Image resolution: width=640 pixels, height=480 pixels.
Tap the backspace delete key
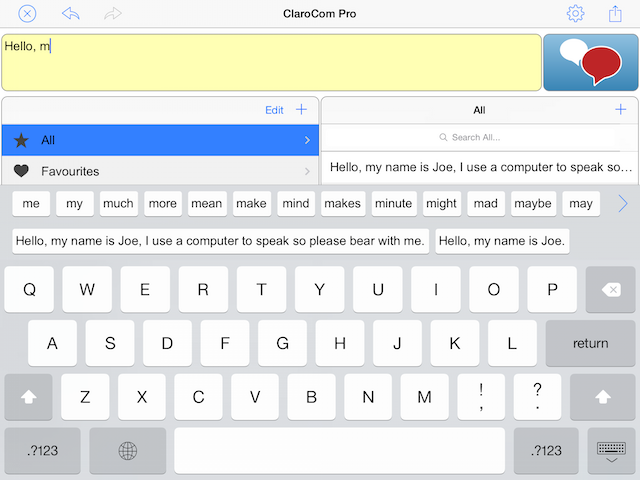pos(611,289)
